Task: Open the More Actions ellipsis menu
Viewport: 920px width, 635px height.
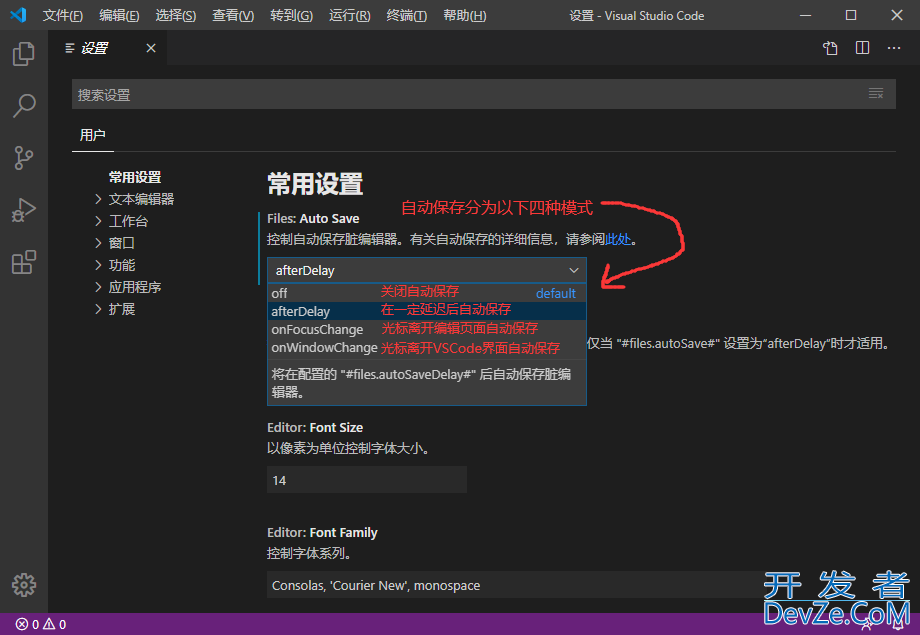Action: click(894, 48)
